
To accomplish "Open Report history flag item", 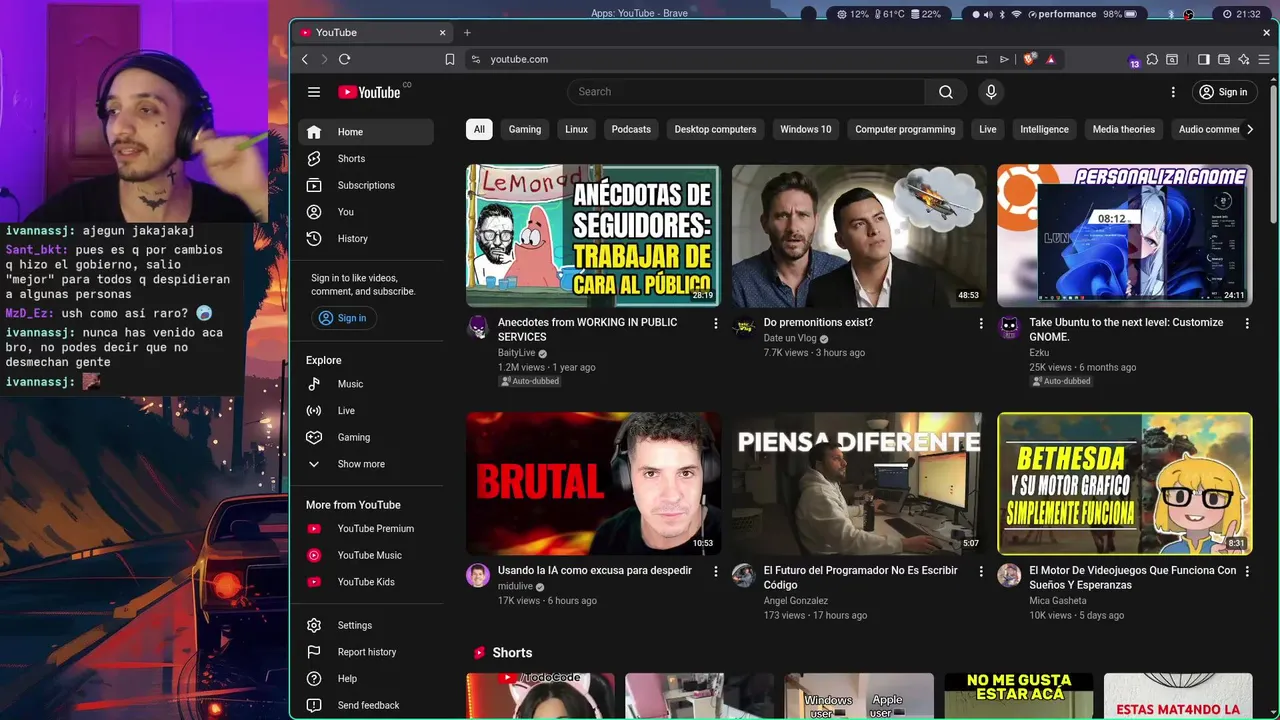I will [365, 652].
